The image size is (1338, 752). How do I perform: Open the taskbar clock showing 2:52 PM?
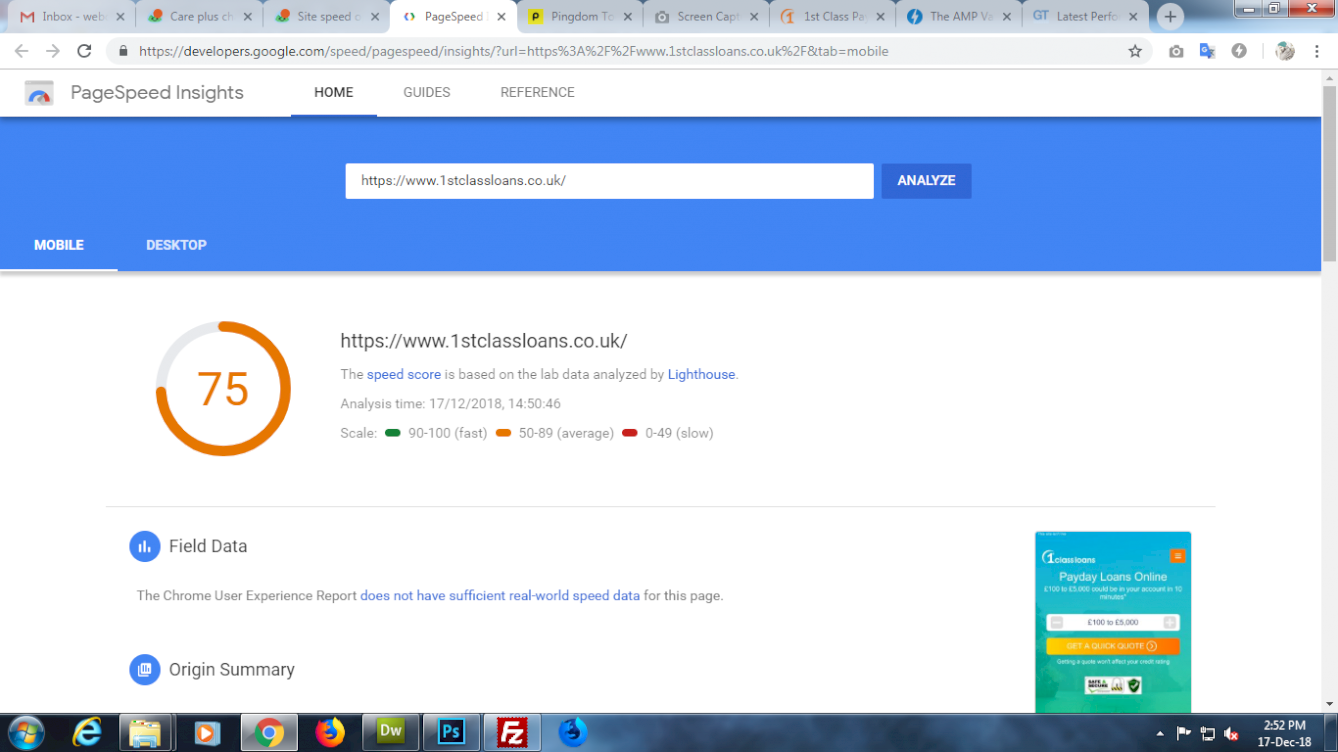[1284, 733]
